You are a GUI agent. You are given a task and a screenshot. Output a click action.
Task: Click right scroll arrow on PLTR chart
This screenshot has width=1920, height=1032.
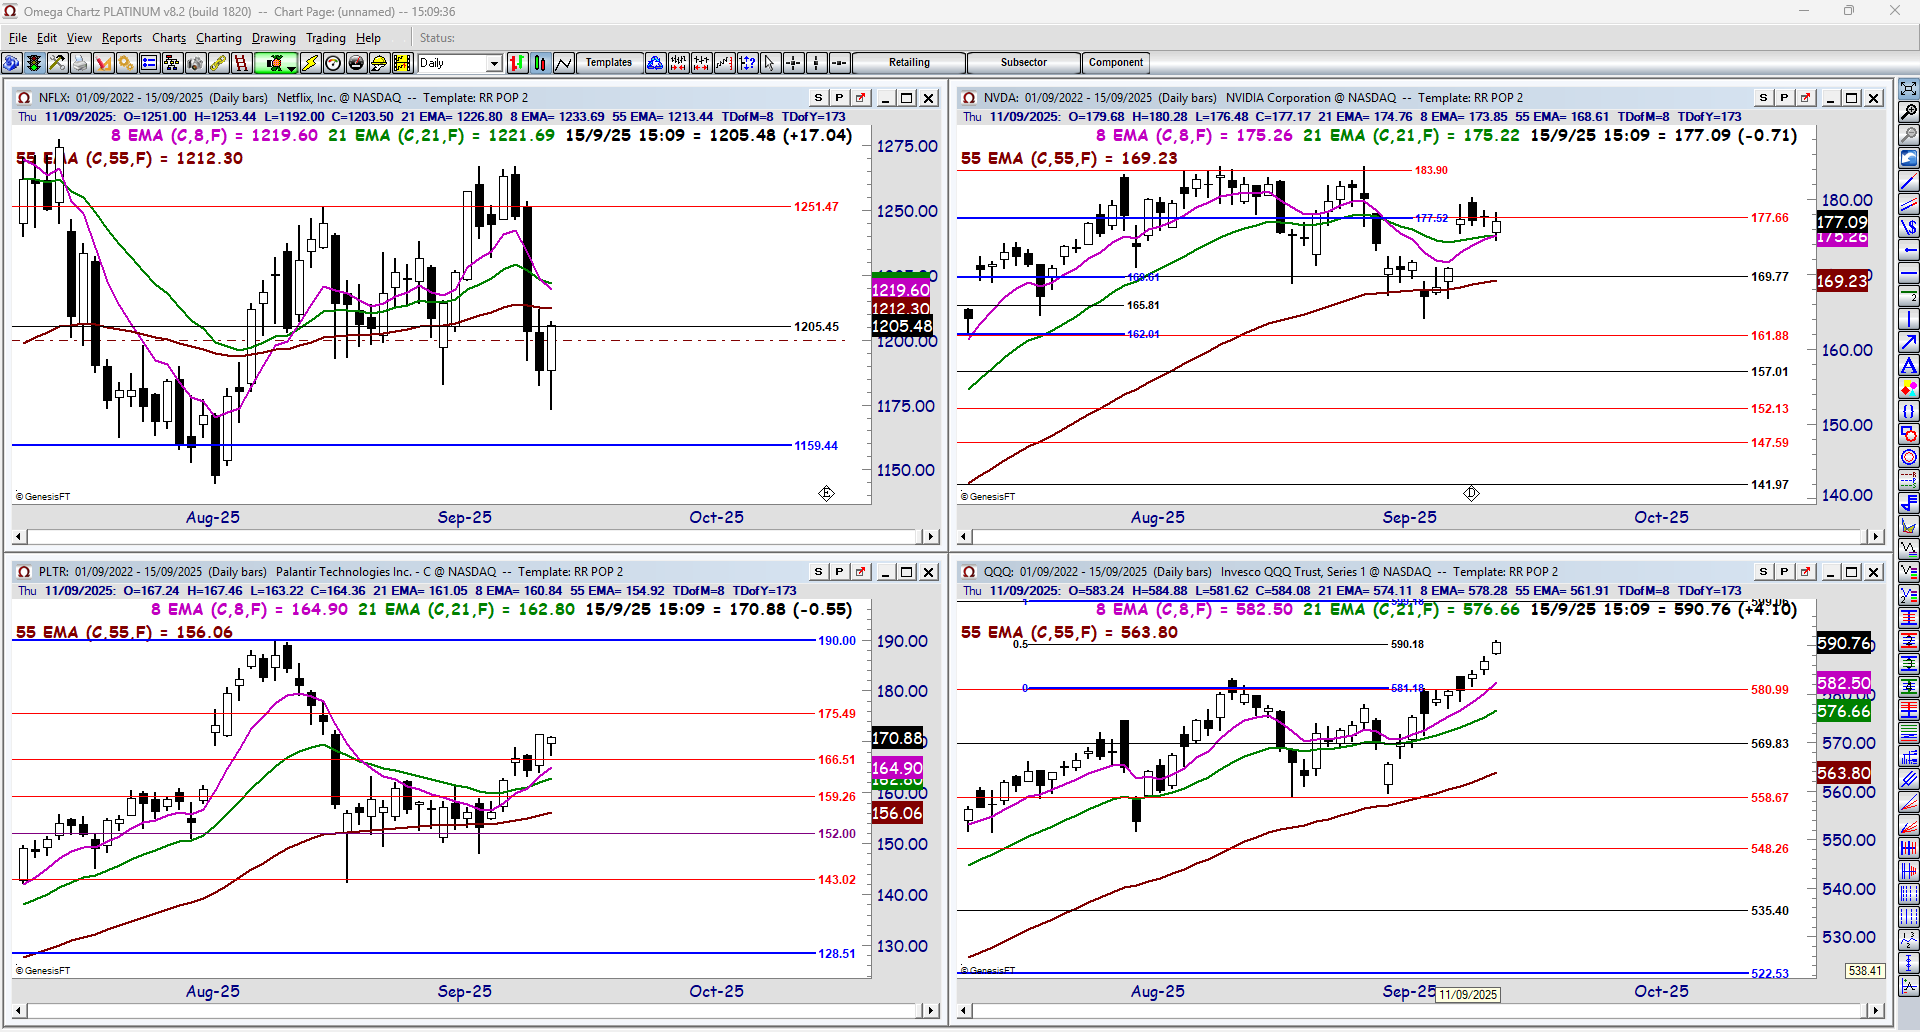(931, 1011)
